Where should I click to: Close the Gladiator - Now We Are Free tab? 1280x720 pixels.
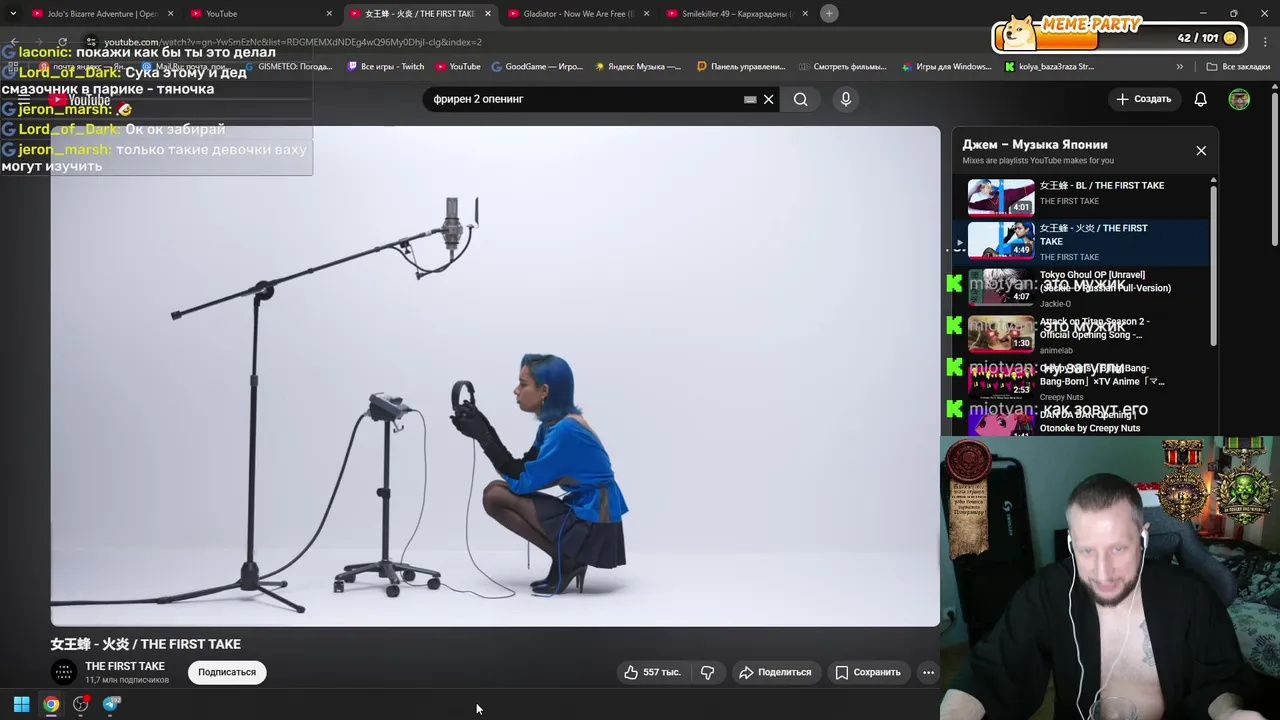click(x=646, y=14)
